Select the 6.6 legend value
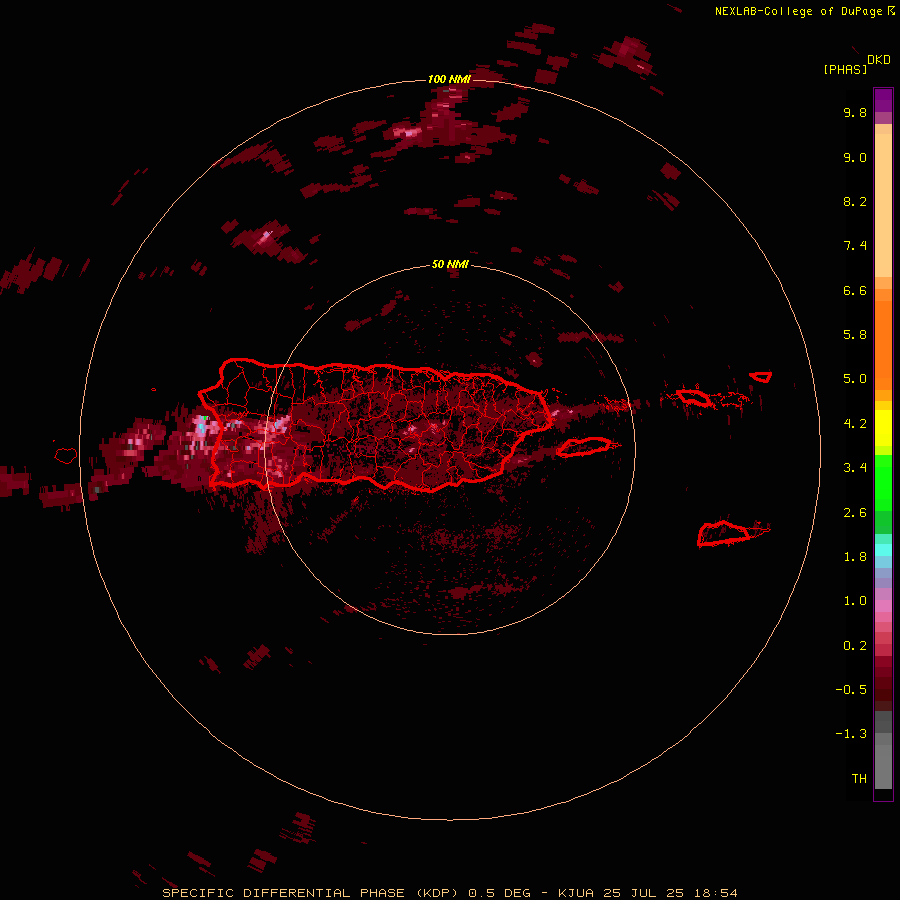Screen dimensions: 900x900 (x=855, y=290)
